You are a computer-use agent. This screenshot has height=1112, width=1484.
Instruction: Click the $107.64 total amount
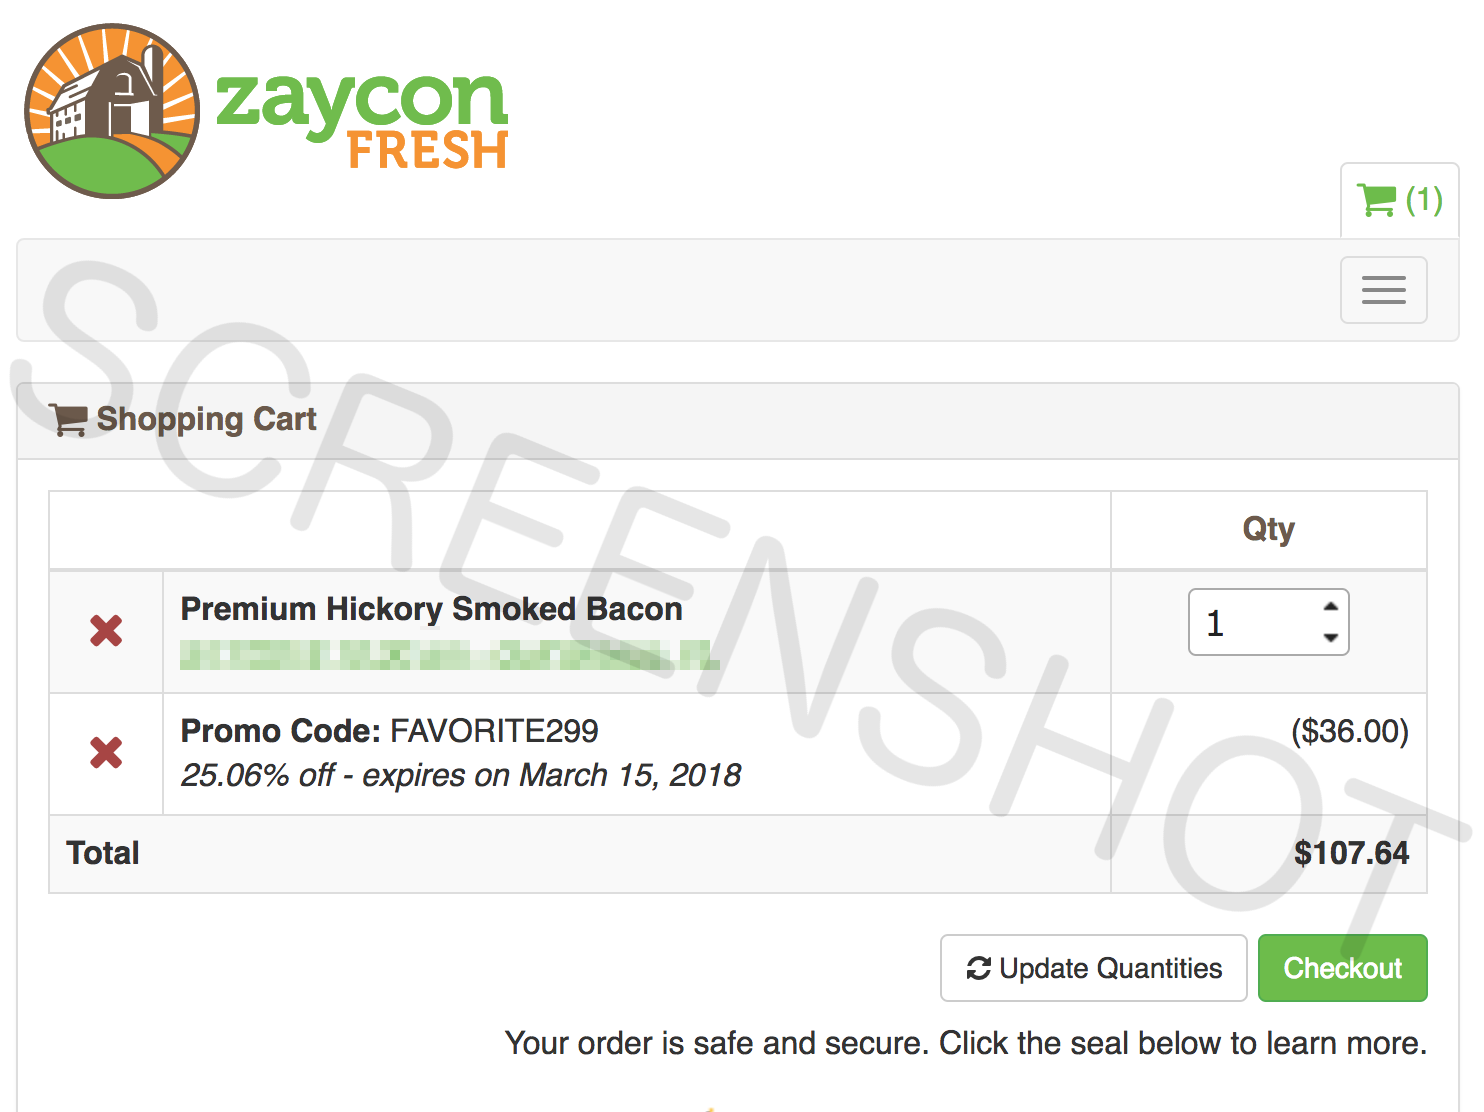click(x=1351, y=853)
